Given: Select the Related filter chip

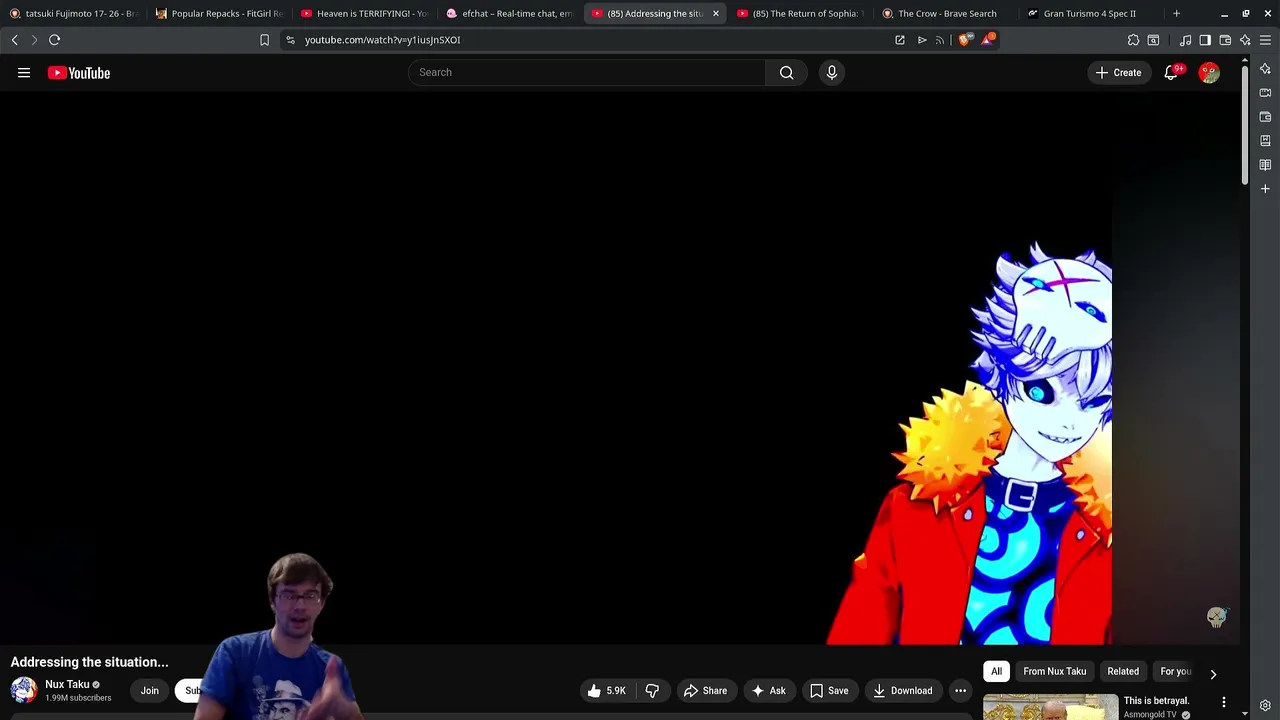Looking at the screenshot, I should (x=1123, y=671).
